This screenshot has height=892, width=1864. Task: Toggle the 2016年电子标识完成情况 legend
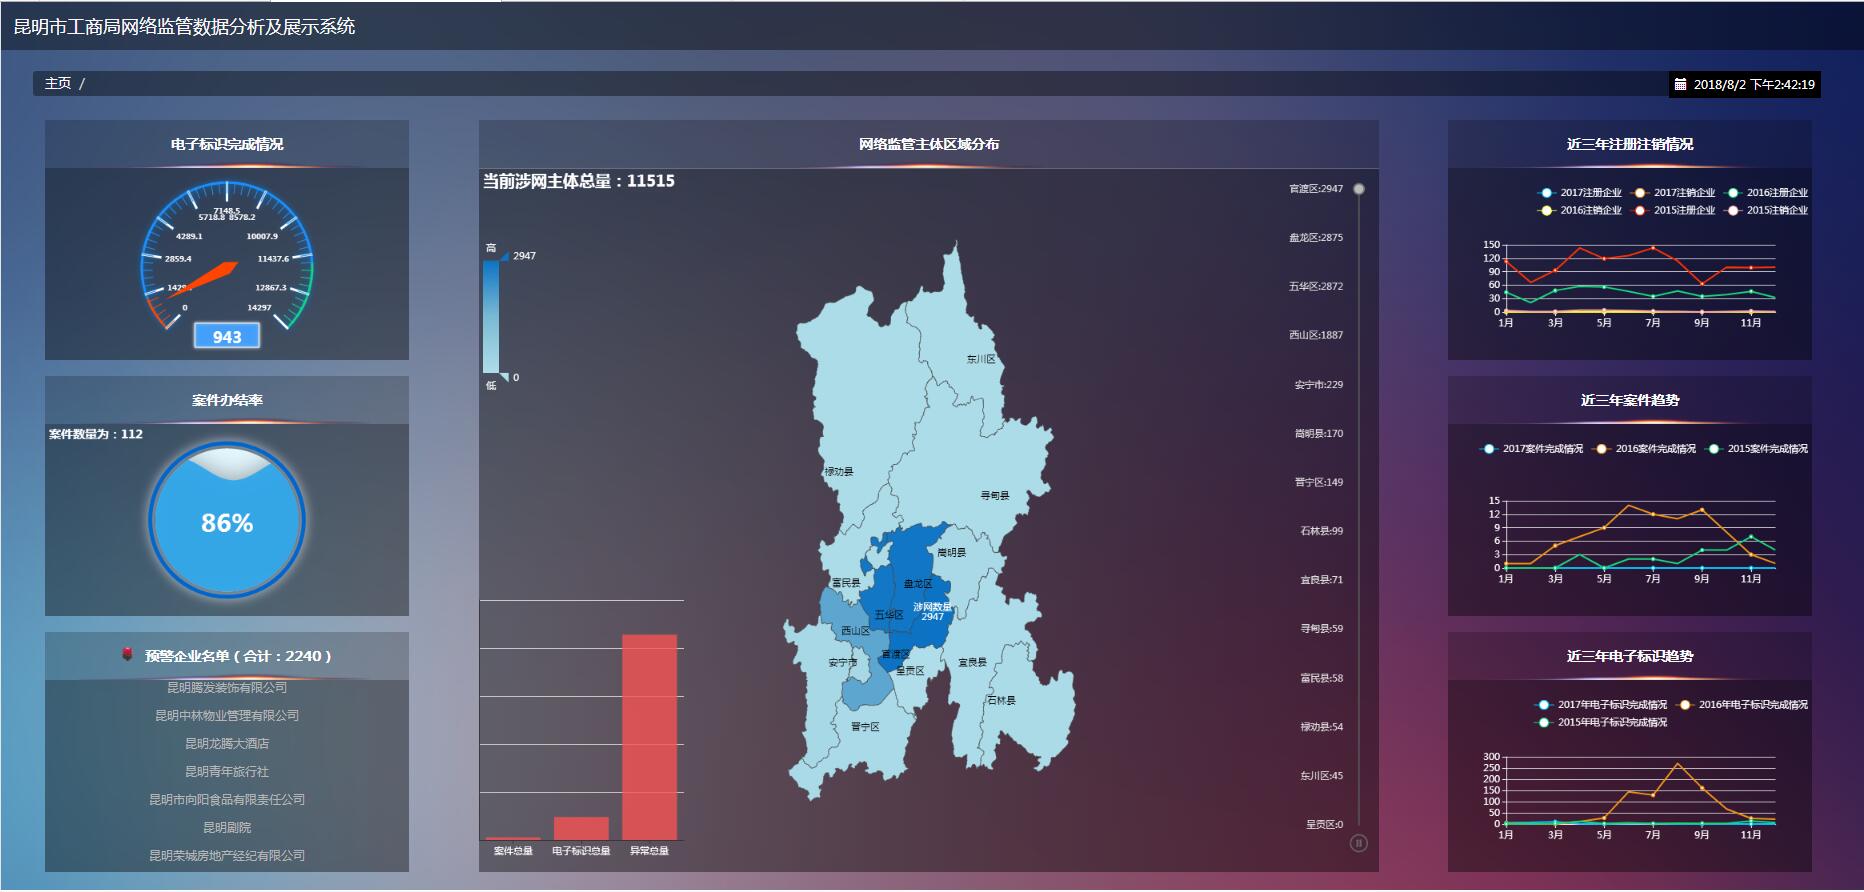click(1742, 705)
